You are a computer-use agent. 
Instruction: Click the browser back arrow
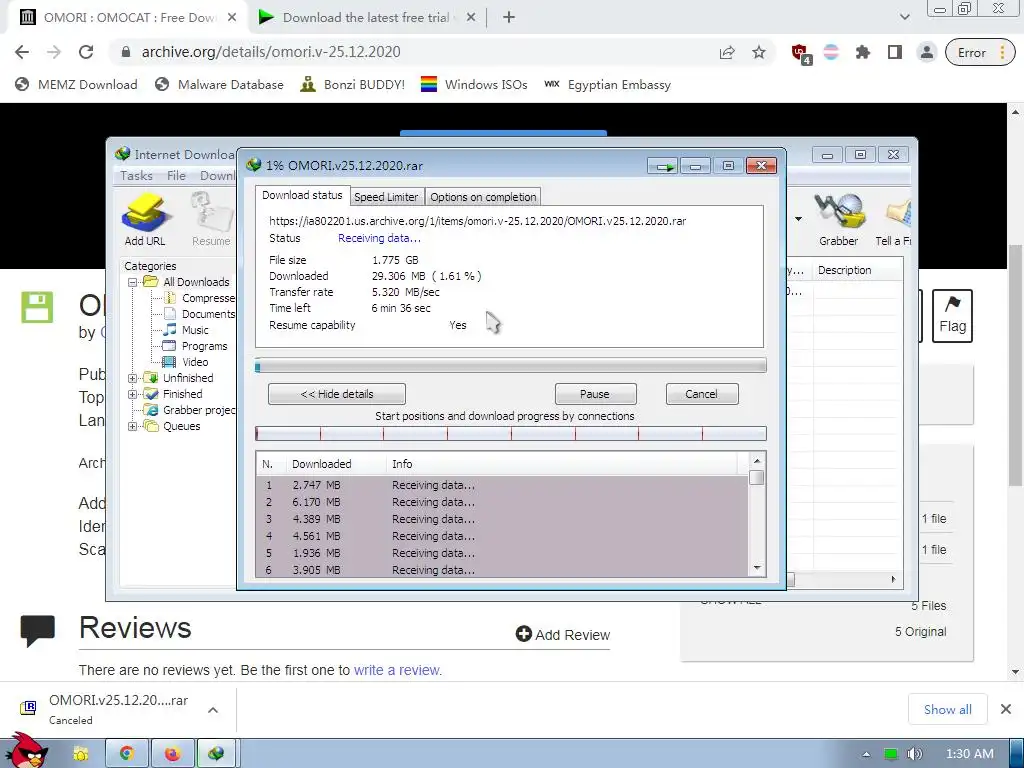coord(22,52)
